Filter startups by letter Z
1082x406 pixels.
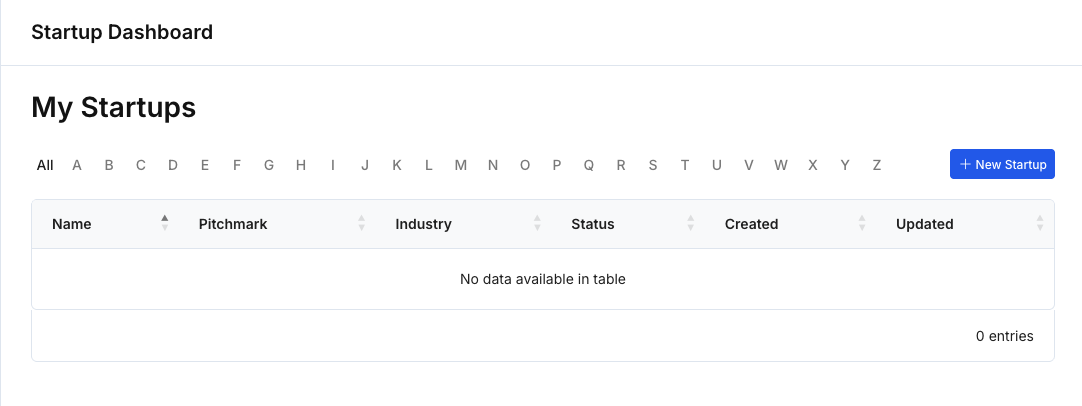[877, 165]
